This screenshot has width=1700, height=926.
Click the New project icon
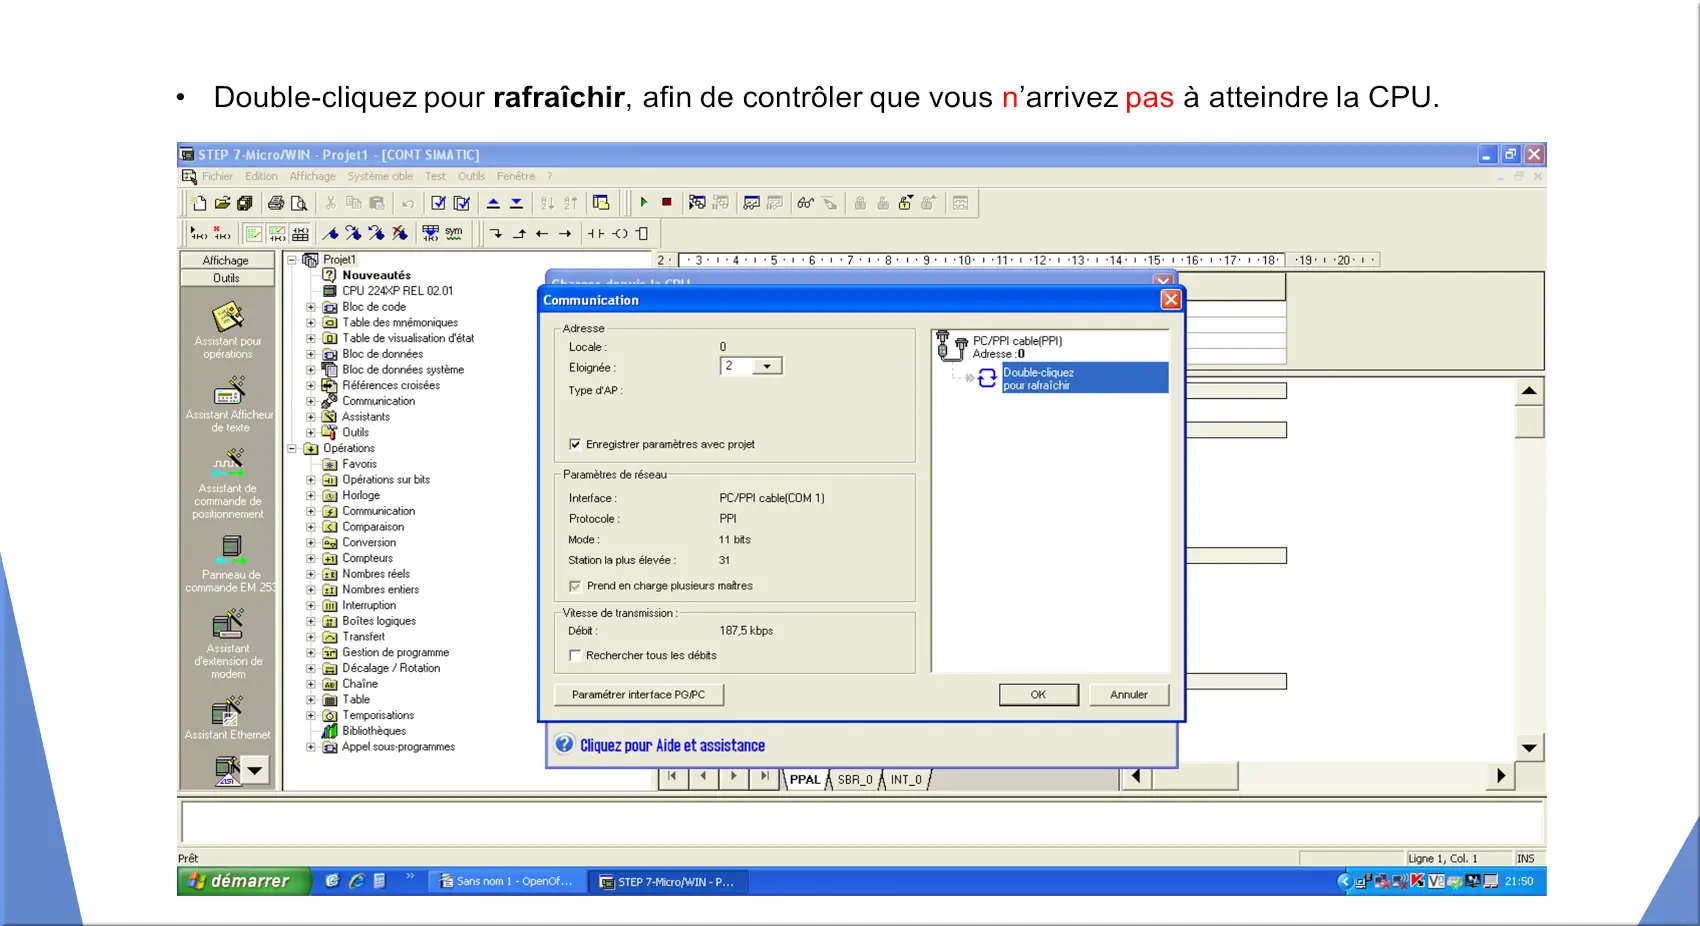(x=199, y=203)
